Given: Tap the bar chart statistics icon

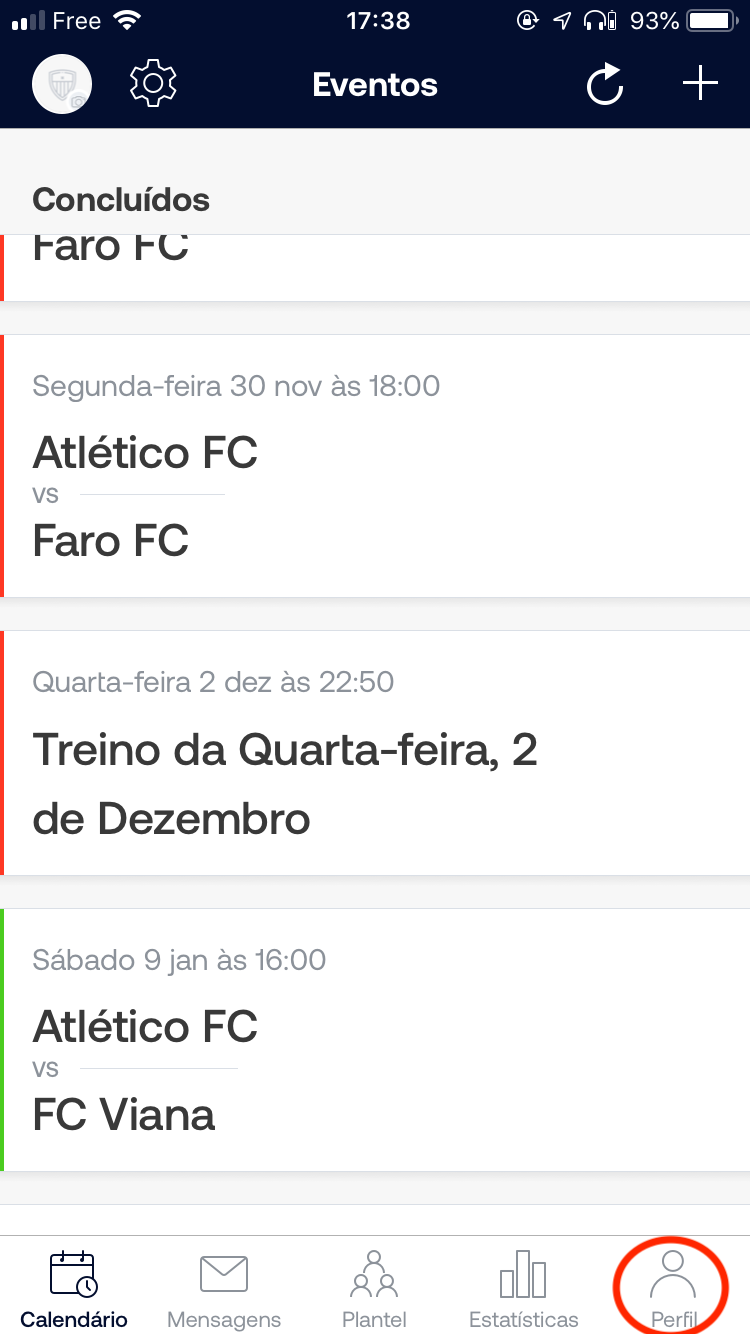Looking at the screenshot, I should coord(523,1273).
